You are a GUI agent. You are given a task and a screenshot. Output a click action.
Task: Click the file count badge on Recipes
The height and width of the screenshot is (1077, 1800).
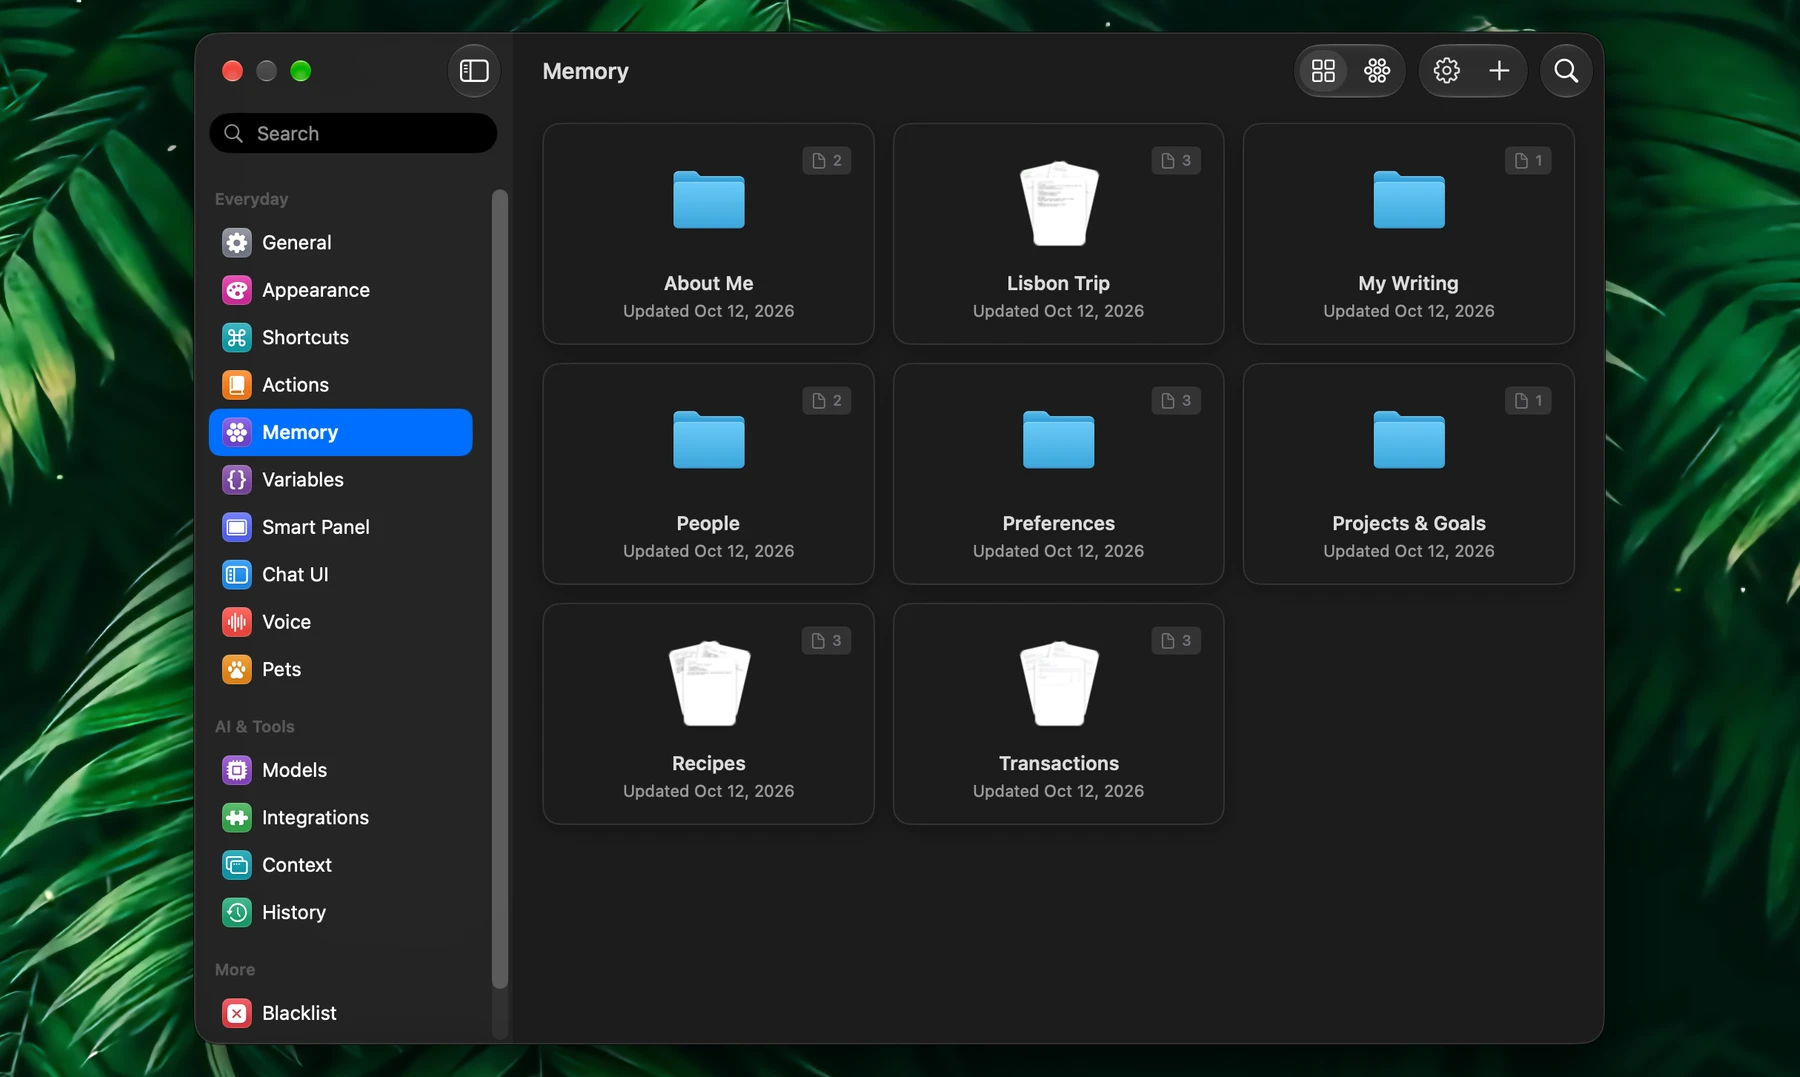(826, 641)
